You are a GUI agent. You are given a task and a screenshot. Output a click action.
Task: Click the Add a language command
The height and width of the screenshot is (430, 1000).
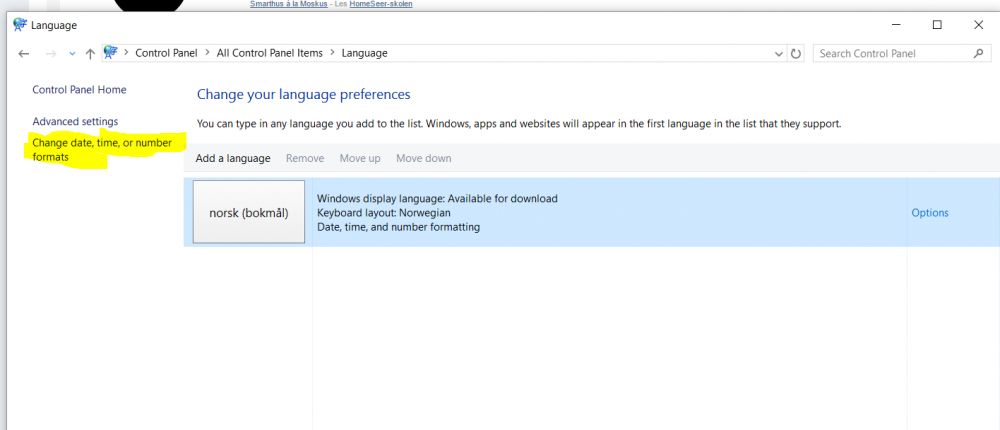click(233, 158)
